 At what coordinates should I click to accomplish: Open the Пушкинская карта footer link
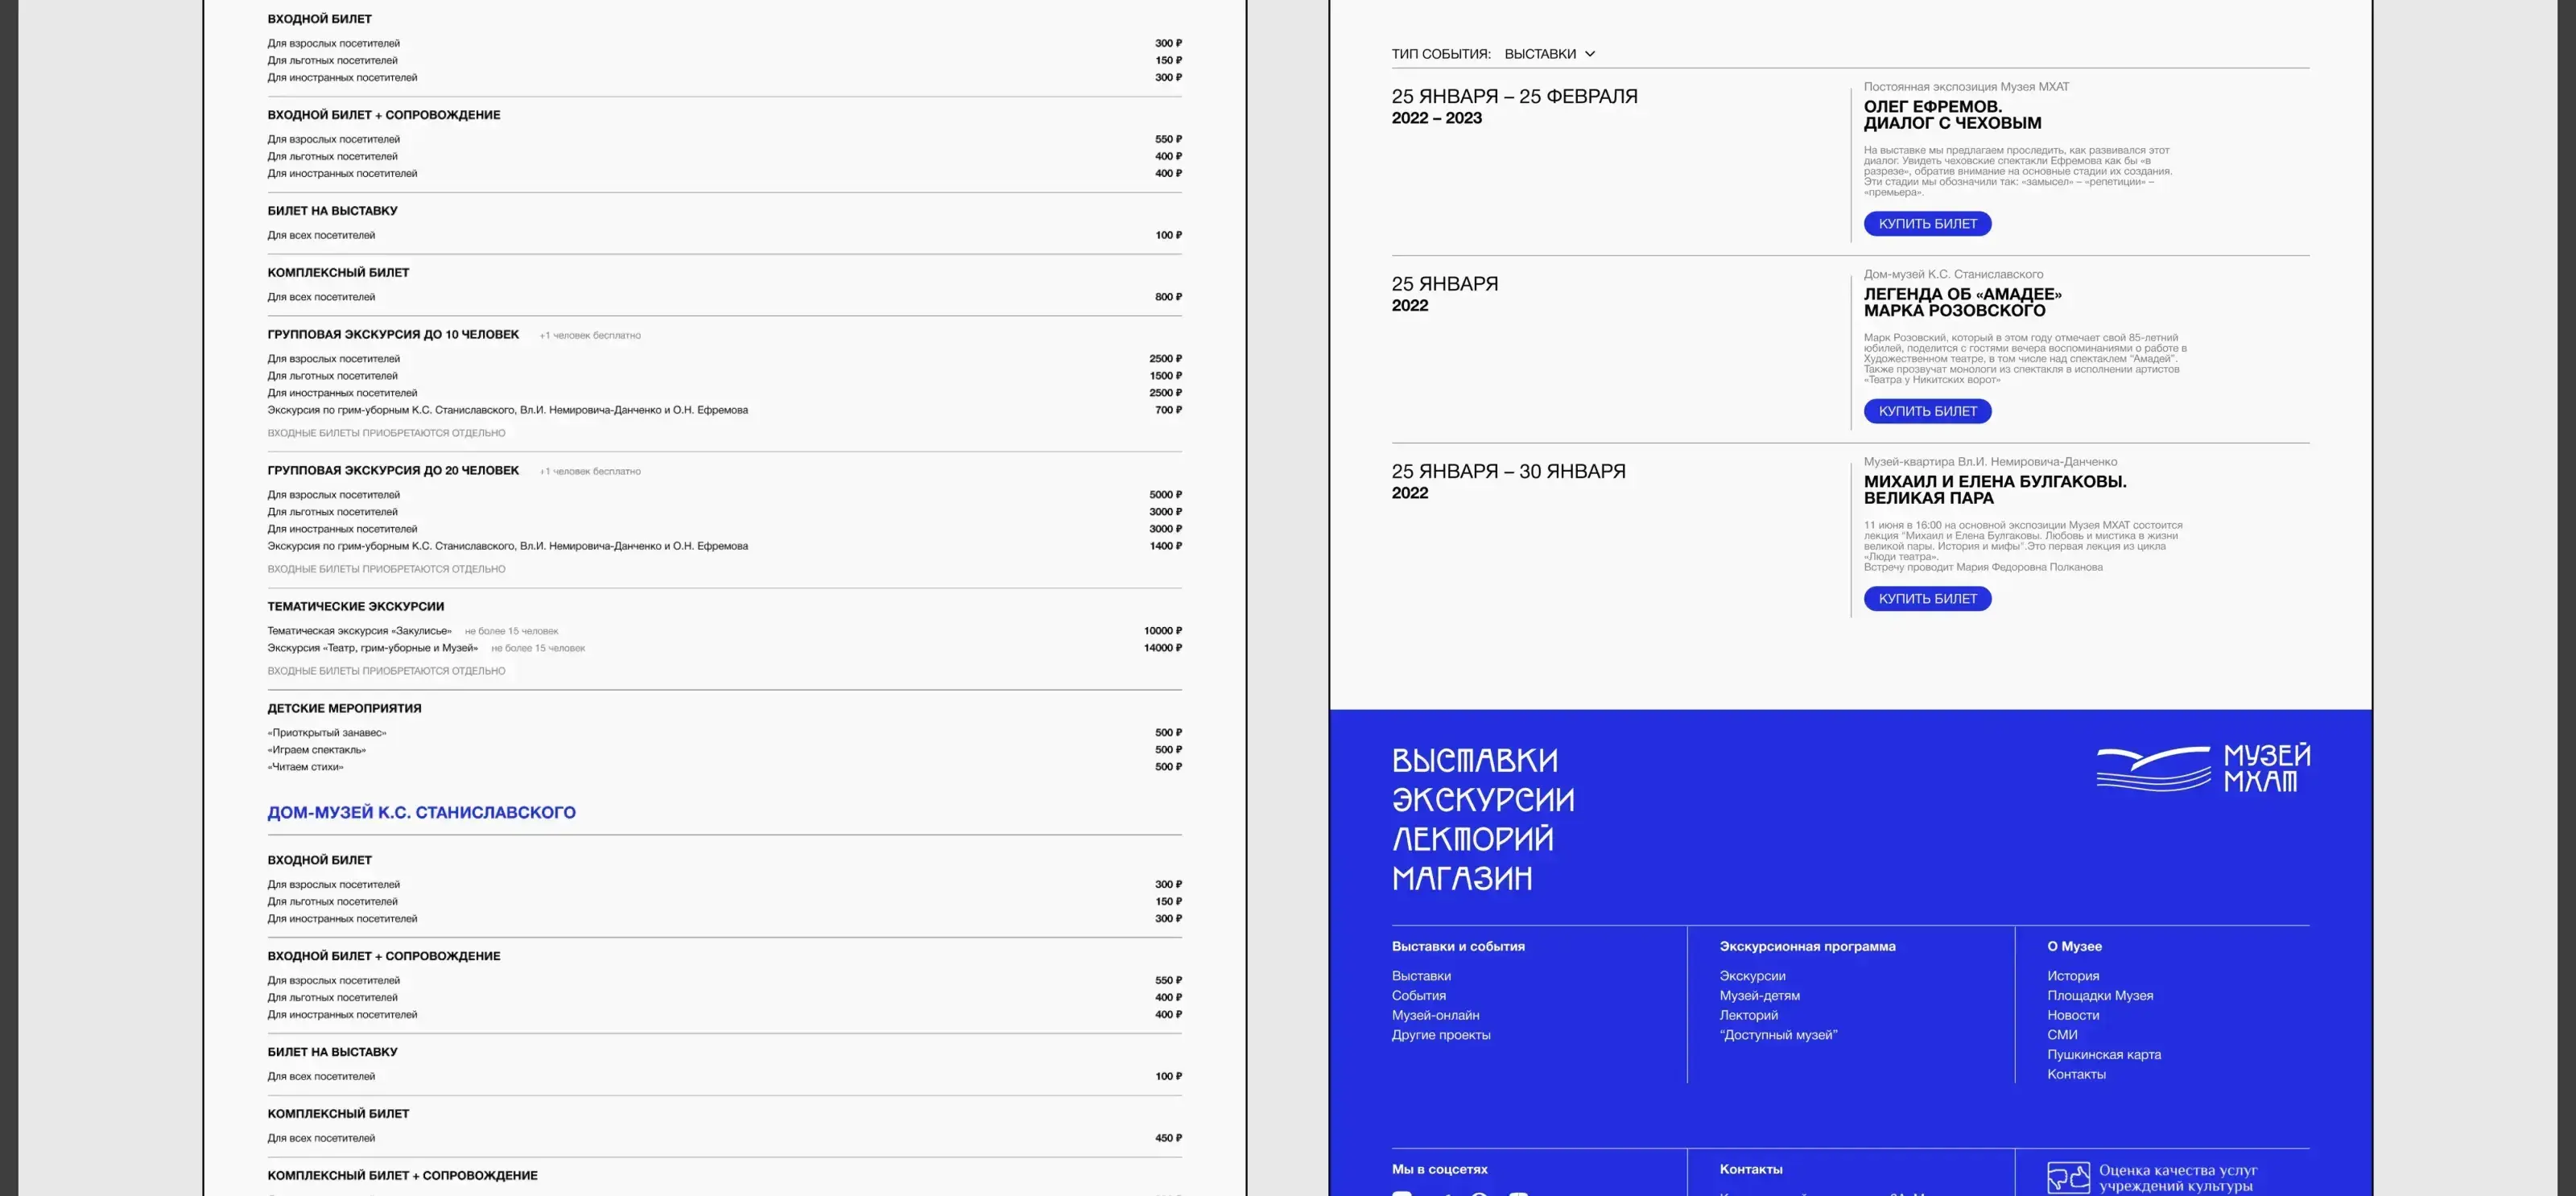pyautogui.click(x=2104, y=1055)
